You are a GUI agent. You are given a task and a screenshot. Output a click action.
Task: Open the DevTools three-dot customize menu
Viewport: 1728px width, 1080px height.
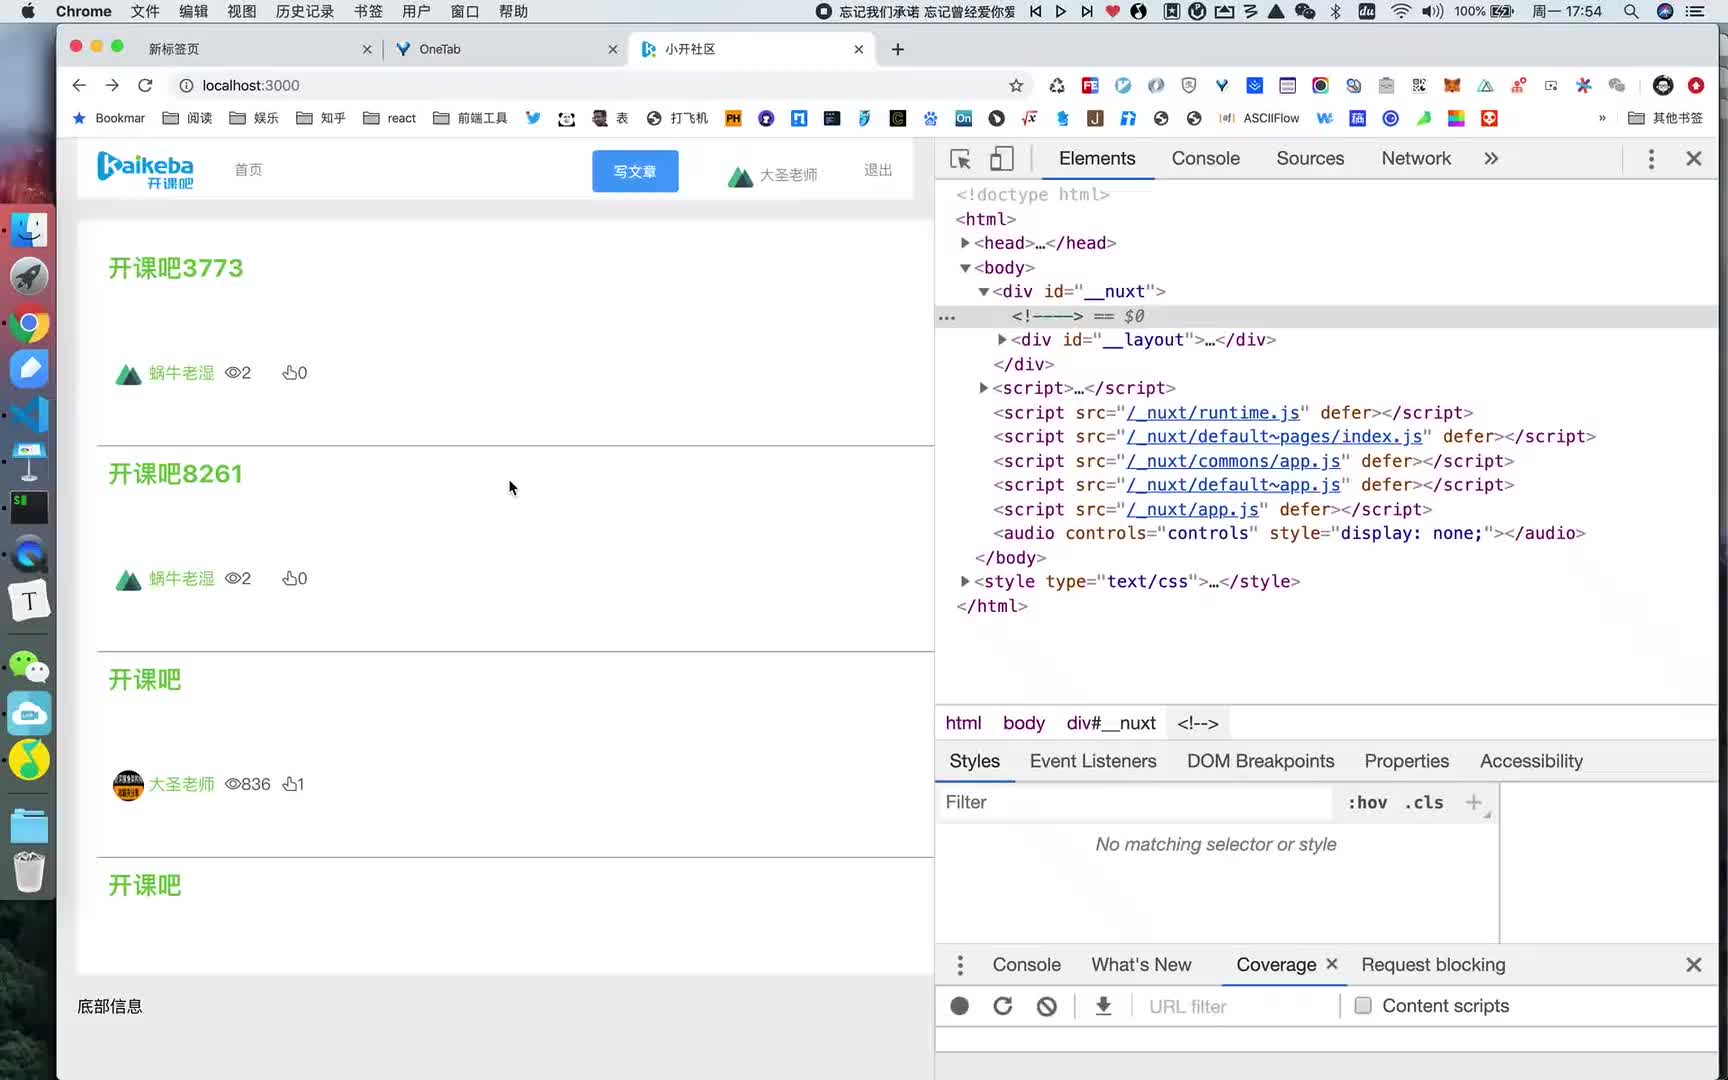tap(1651, 159)
